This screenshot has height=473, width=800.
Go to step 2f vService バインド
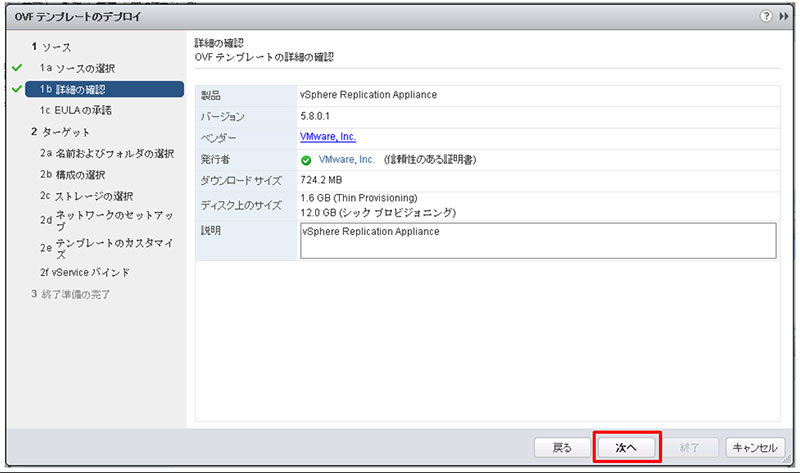point(85,272)
